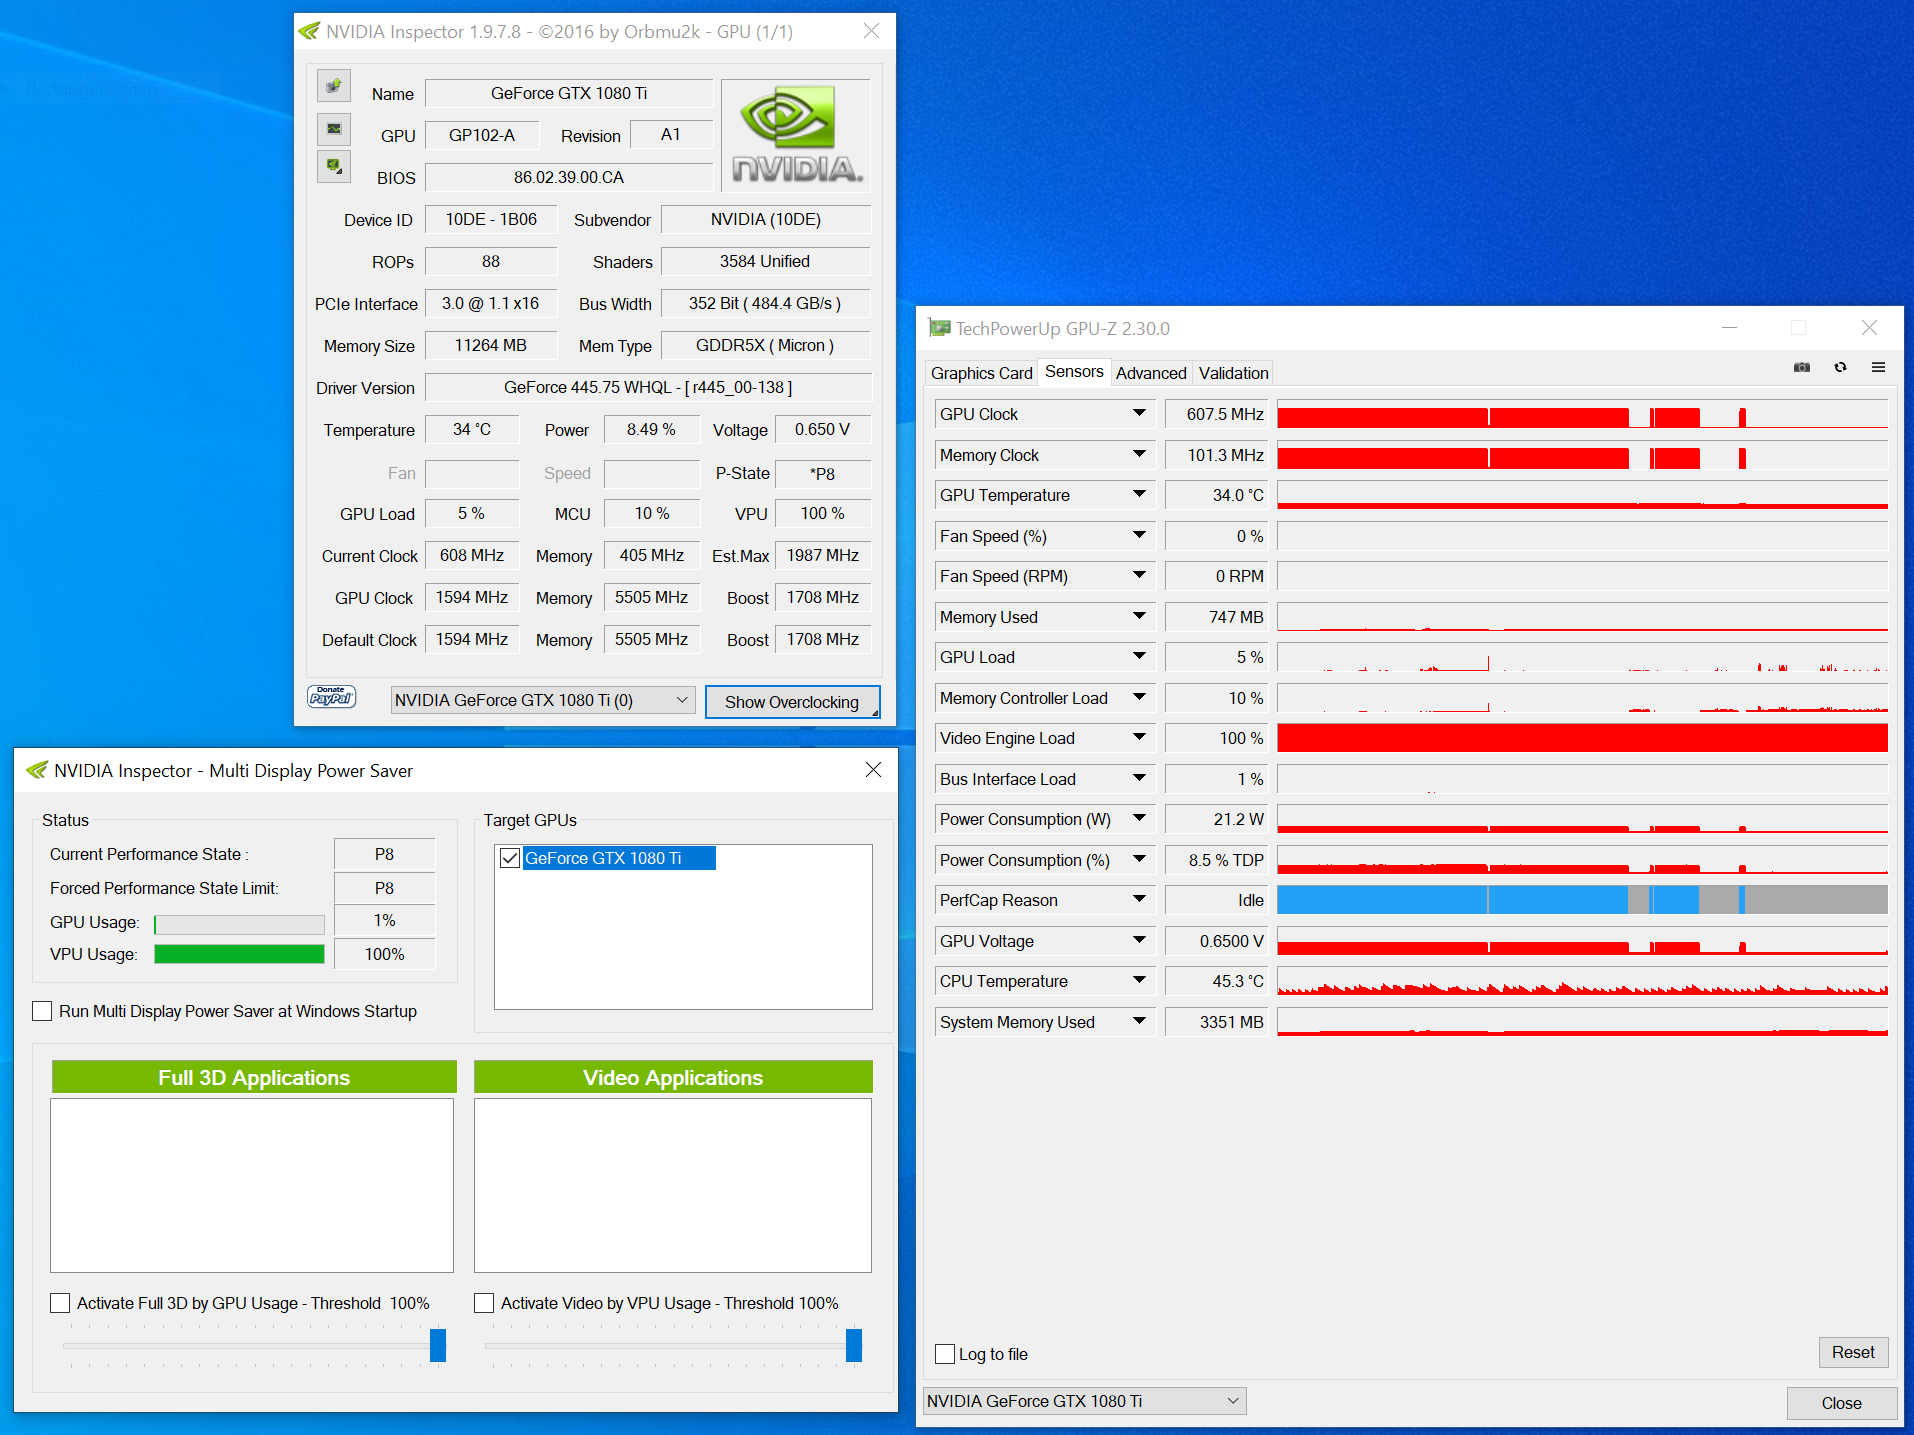Expand the Bus Interface Load sensor dropdown
Viewport: 1914px width, 1435px height.
(x=1139, y=778)
